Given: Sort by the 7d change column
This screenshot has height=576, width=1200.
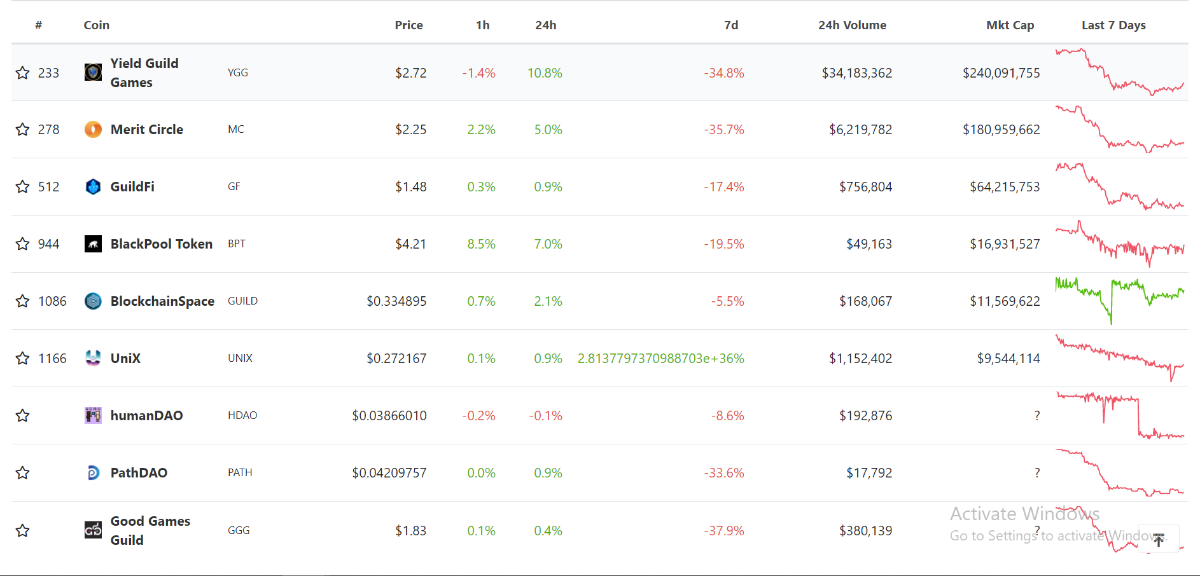Looking at the screenshot, I should click(x=731, y=25).
